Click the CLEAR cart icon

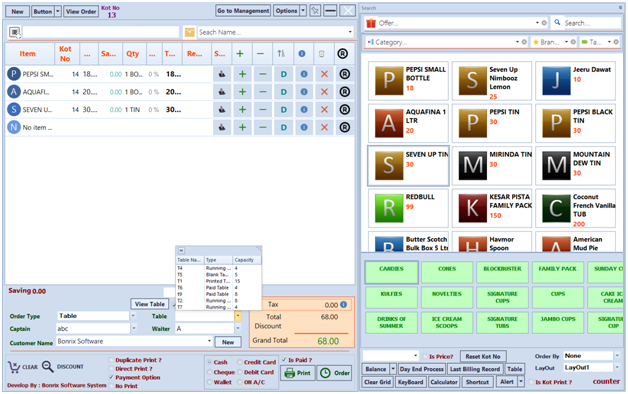(14, 367)
